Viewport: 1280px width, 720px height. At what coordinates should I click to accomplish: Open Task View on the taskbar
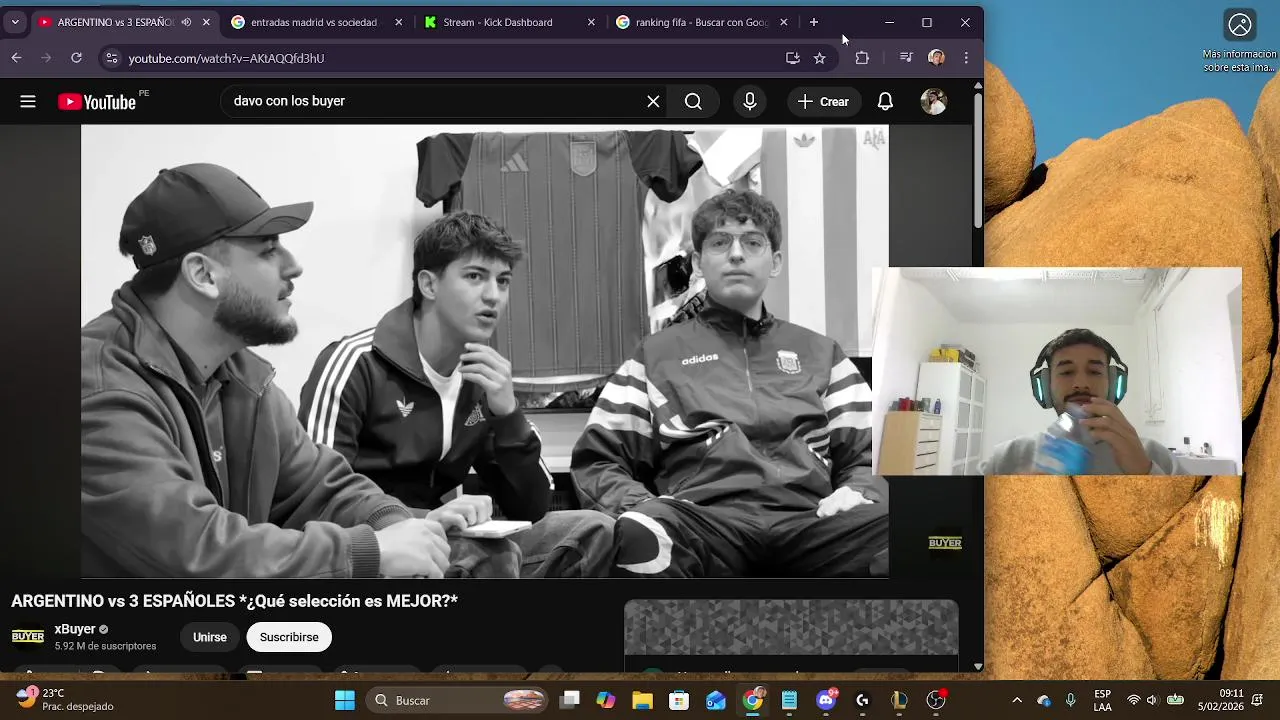(570, 700)
